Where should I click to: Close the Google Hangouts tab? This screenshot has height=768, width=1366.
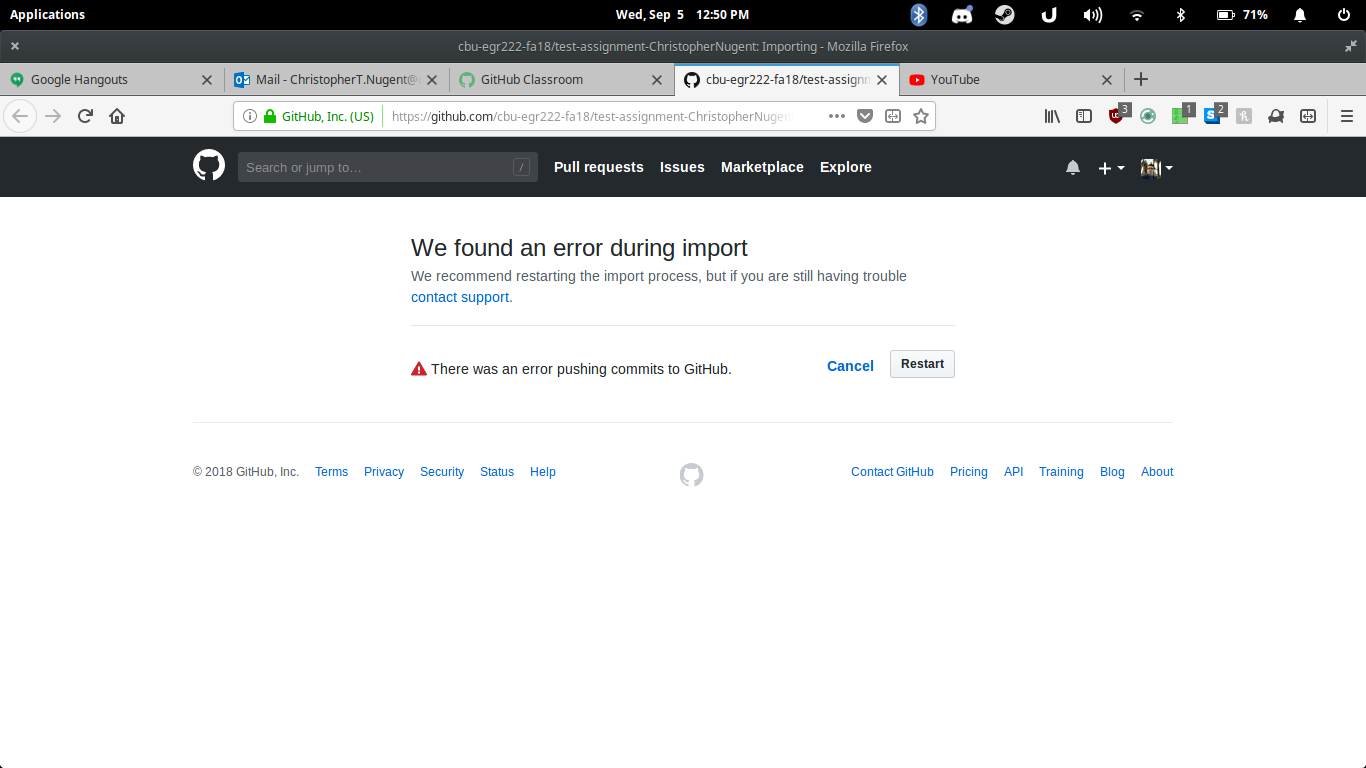point(207,80)
